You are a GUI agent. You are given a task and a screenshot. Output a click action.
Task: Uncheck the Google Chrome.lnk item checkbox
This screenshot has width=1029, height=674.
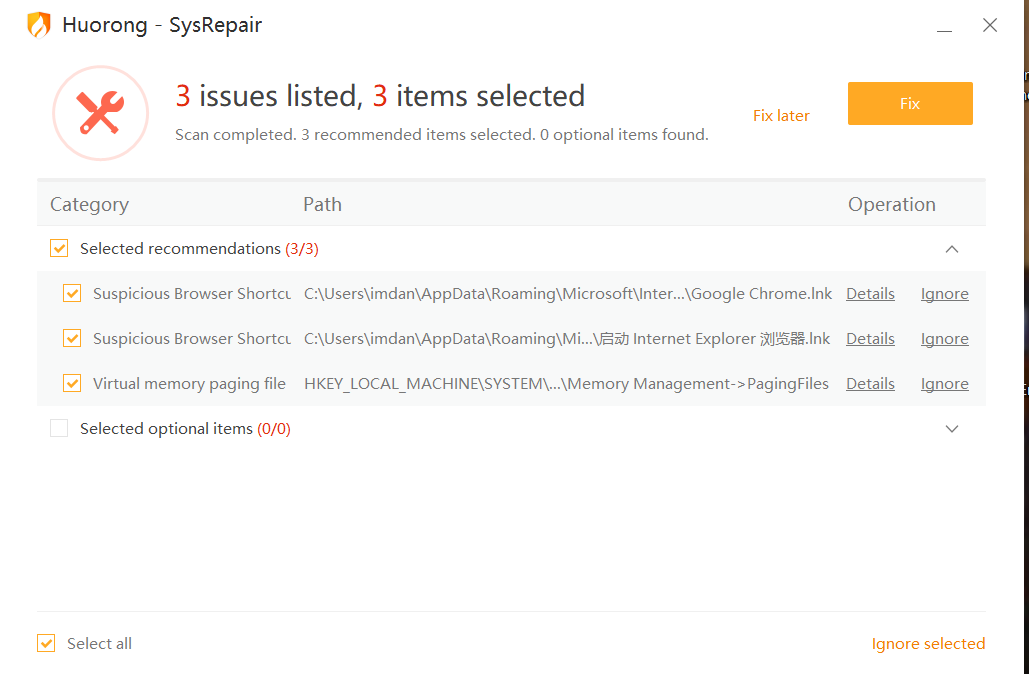[72, 293]
